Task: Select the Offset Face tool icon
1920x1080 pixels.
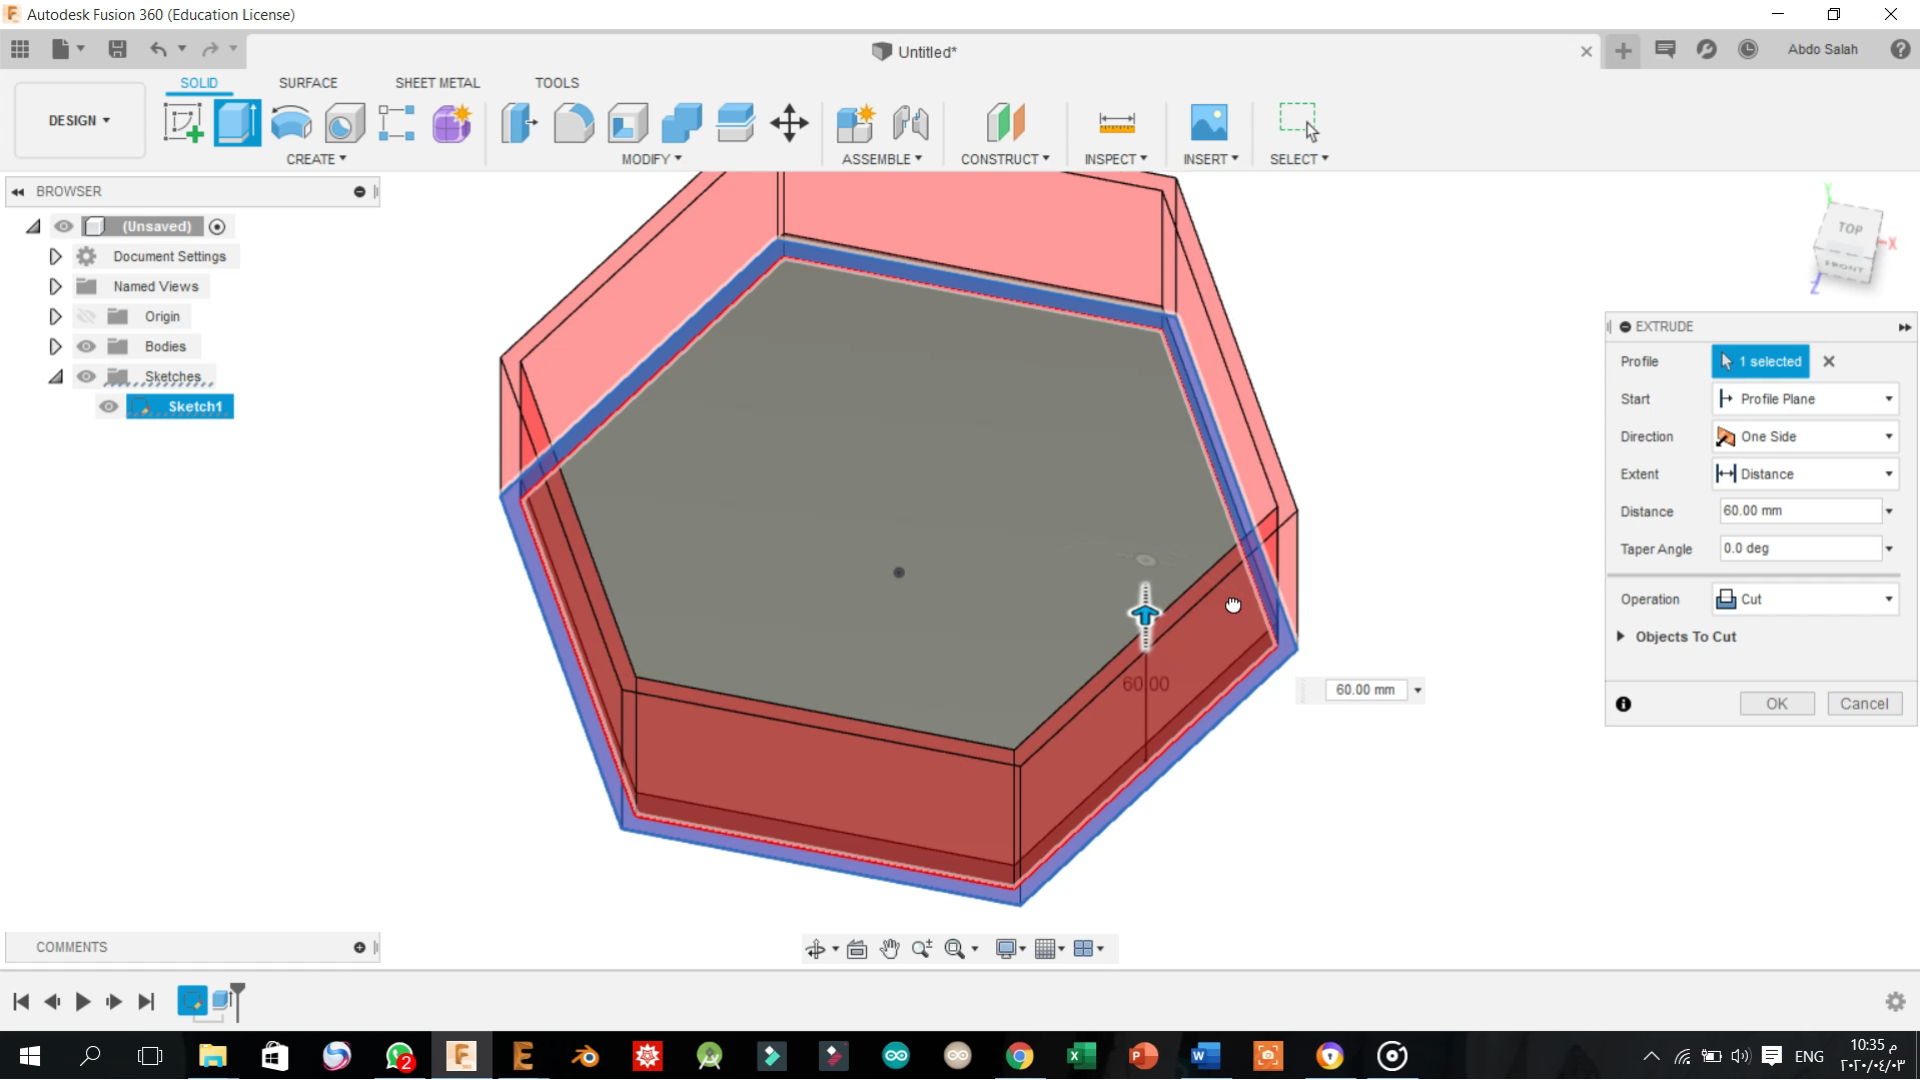Action: pyautogui.click(x=736, y=123)
